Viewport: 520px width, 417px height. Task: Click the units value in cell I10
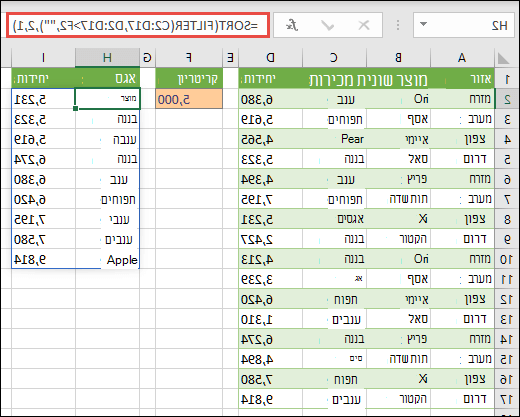pos(43,259)
